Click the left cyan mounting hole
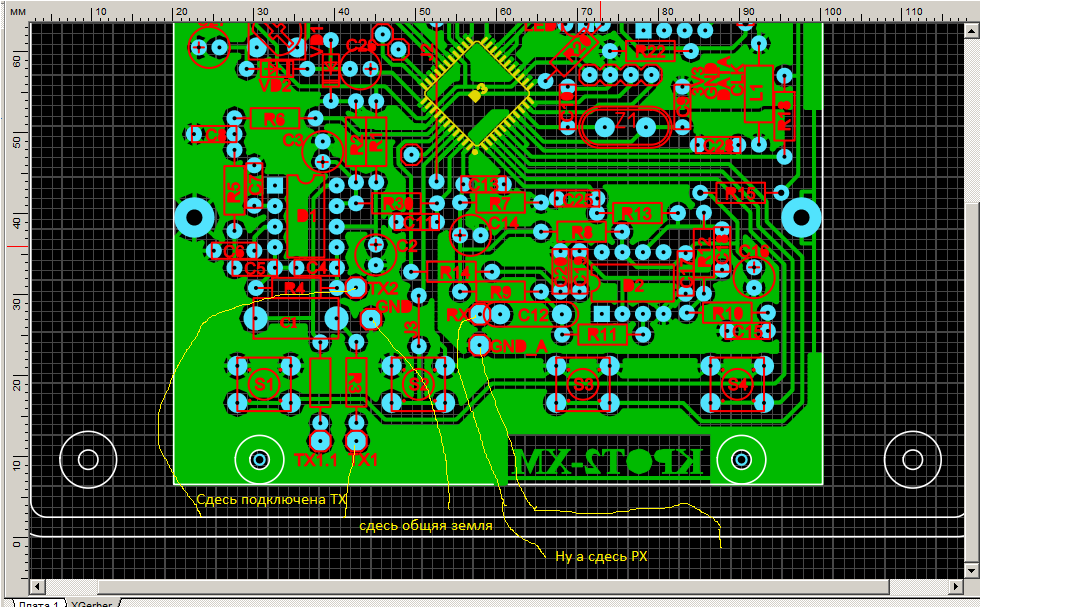The width and height of the screenshot is (1070, 607). click(194, 218)
